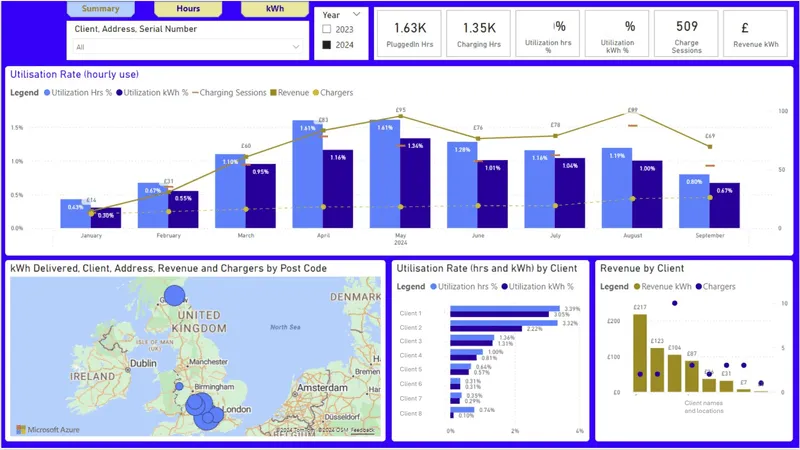Expand the Year slicer chevron

point(357,14)
